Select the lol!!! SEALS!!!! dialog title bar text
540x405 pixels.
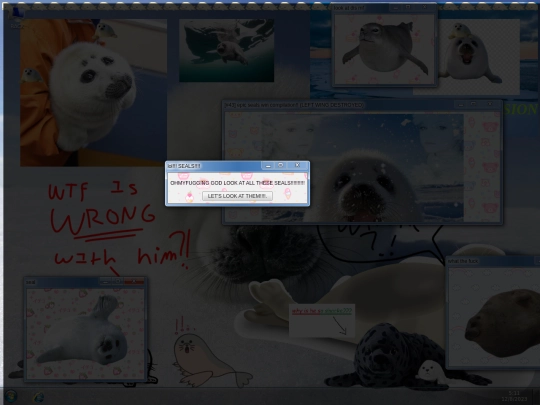(184, 166)
